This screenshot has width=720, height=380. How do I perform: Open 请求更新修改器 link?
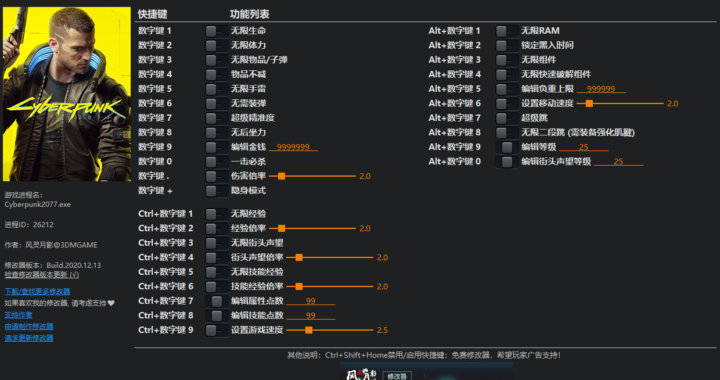pyautogui.click(x=29, y=338)
